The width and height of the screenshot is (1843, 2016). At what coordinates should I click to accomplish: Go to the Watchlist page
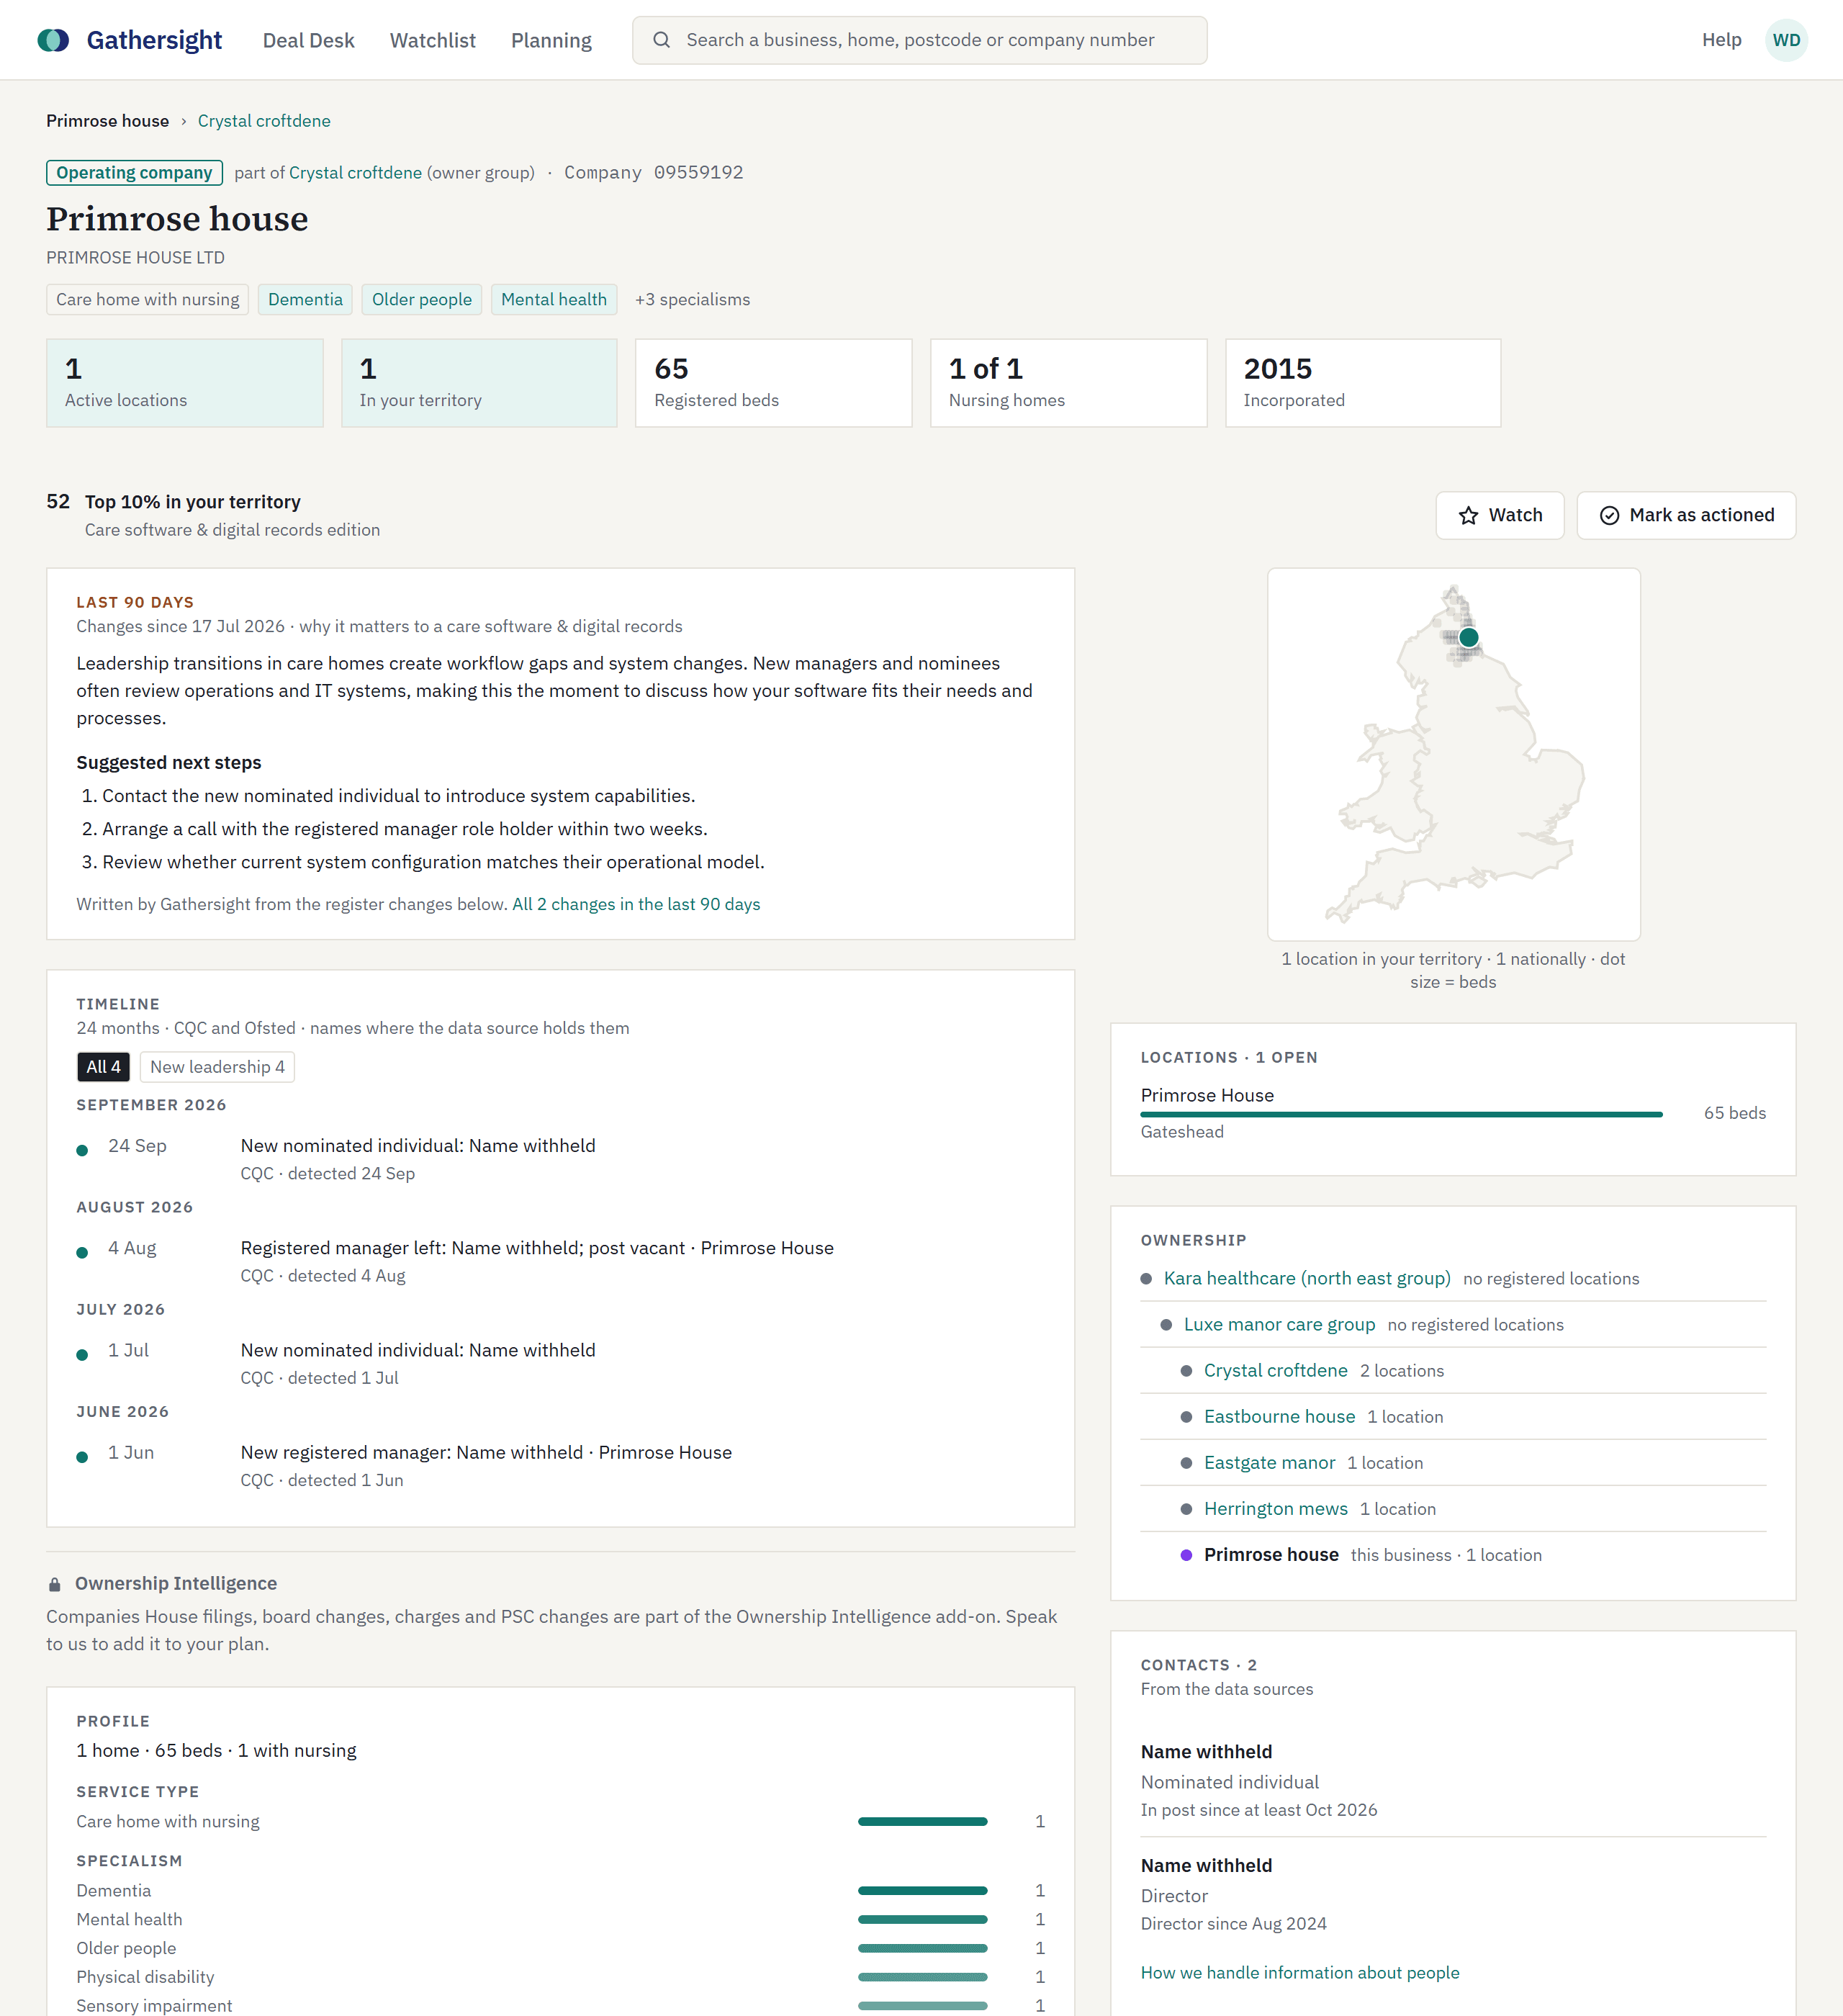432,40
